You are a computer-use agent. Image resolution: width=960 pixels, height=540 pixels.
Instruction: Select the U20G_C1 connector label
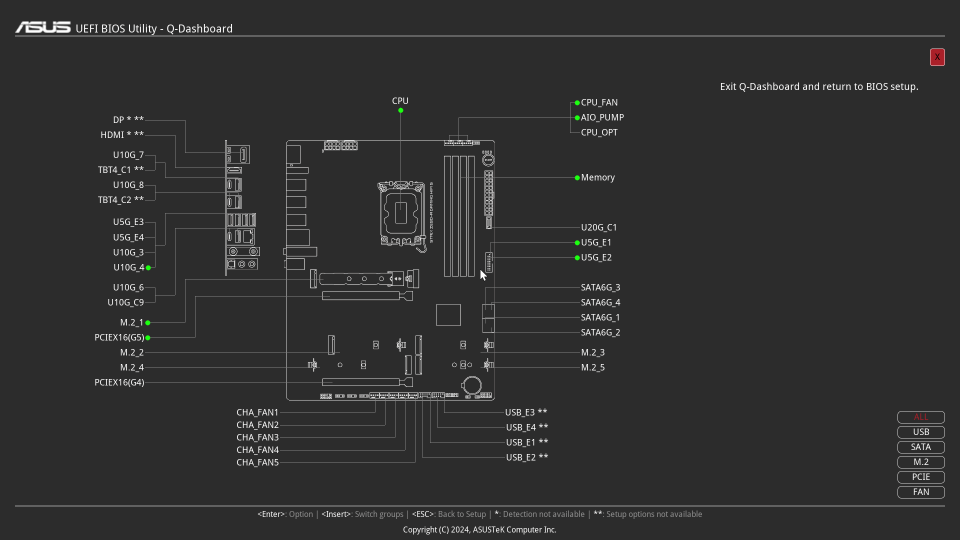[x=599, y=228]
